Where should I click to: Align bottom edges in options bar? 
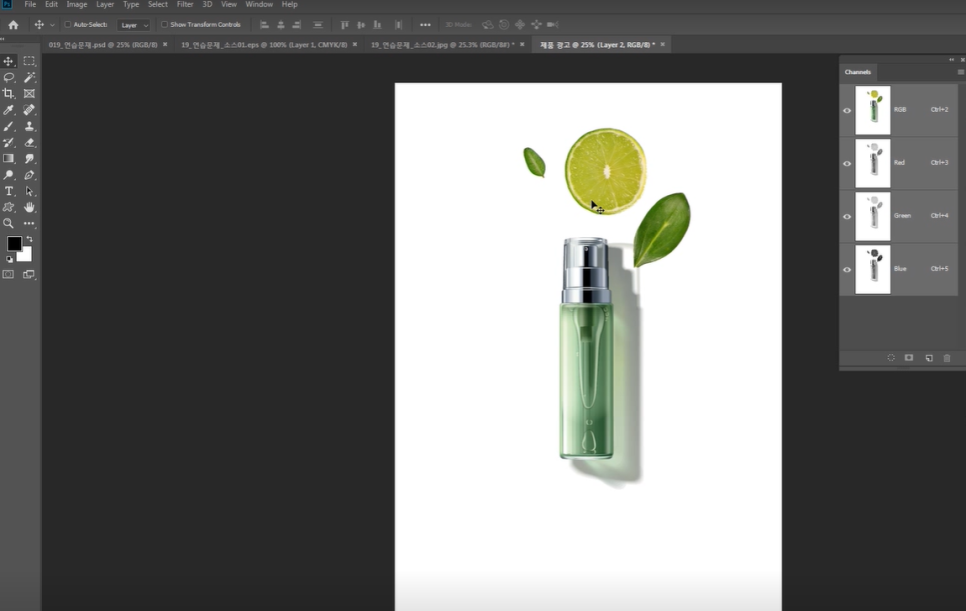[377, 25]
